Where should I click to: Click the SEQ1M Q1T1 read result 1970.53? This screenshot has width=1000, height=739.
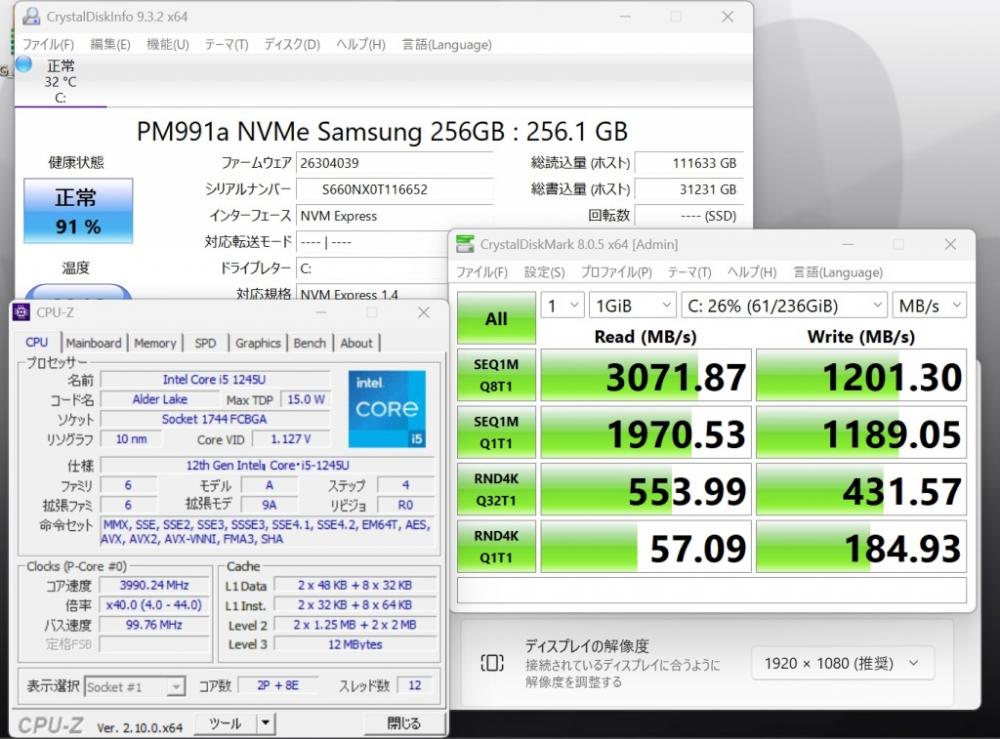point(646,433)
